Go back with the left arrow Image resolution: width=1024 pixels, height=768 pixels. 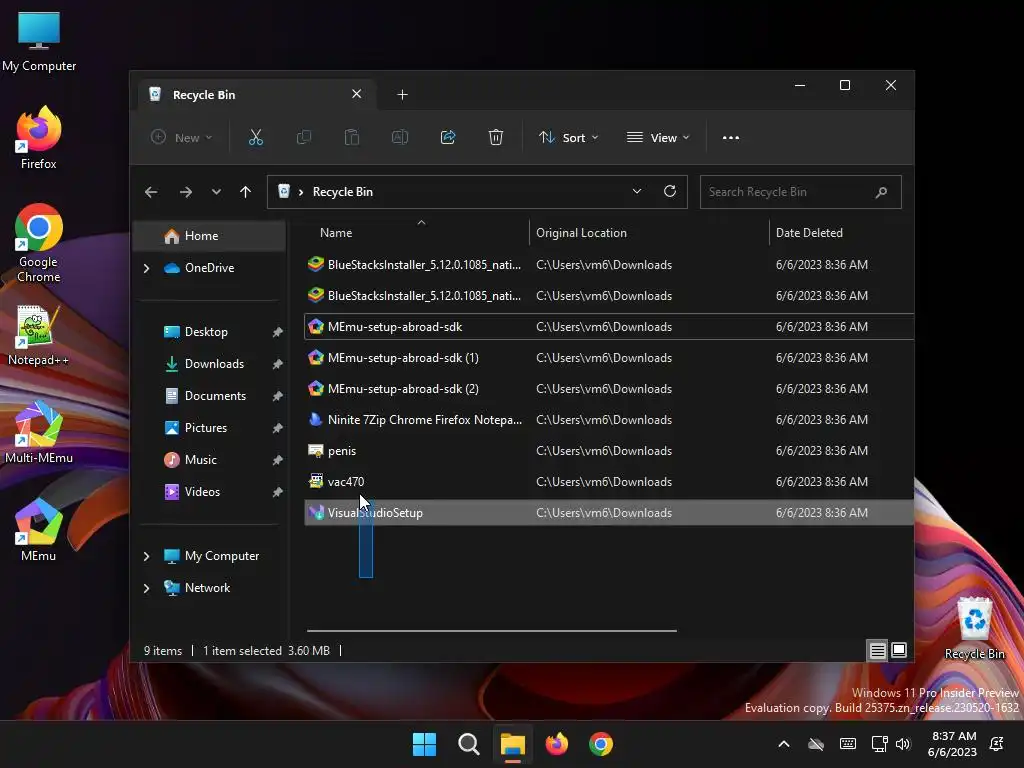(151, 192)
